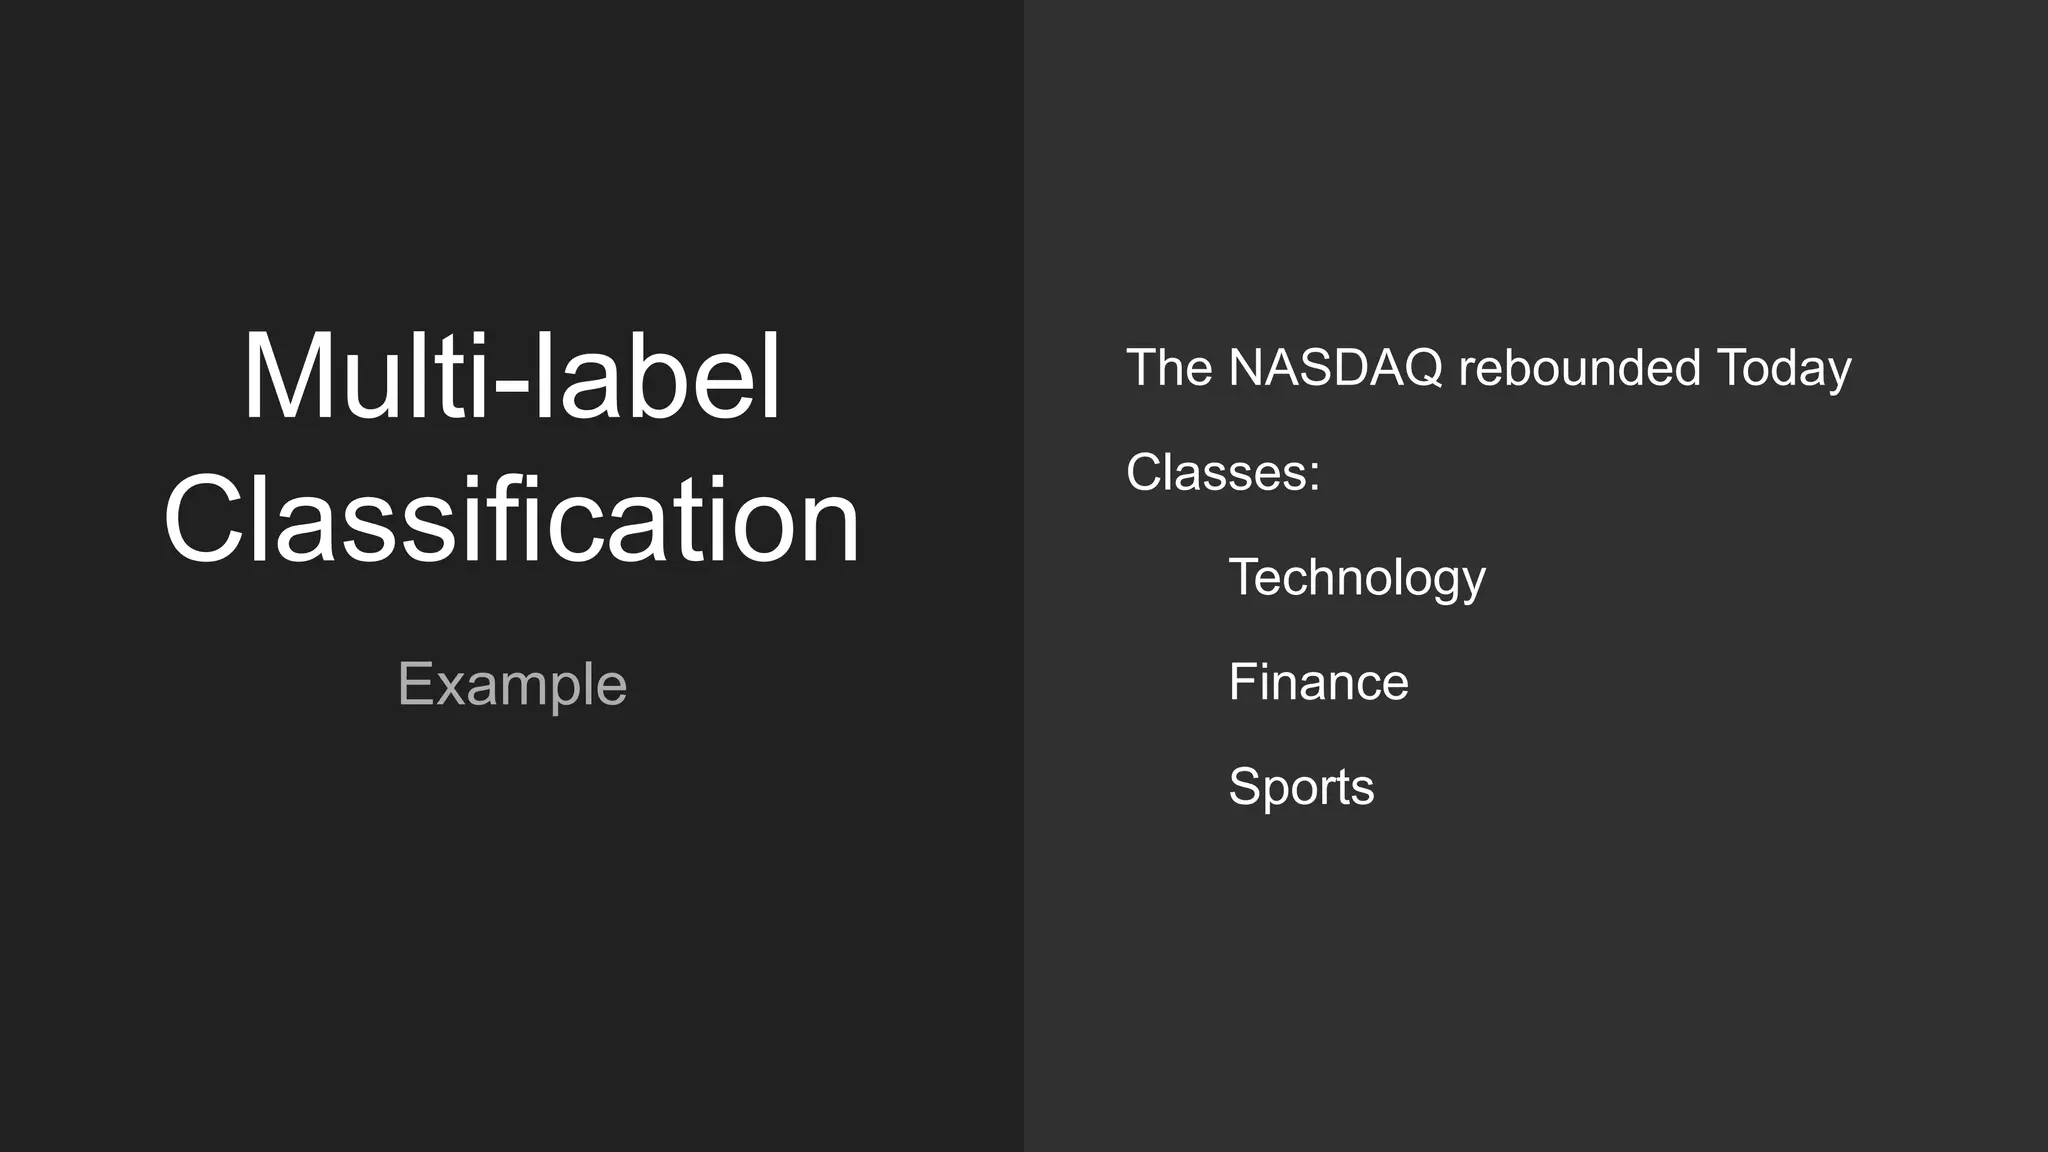Click the capital "C" of Classification
2048x1152 pixels.
coord(205,518)
